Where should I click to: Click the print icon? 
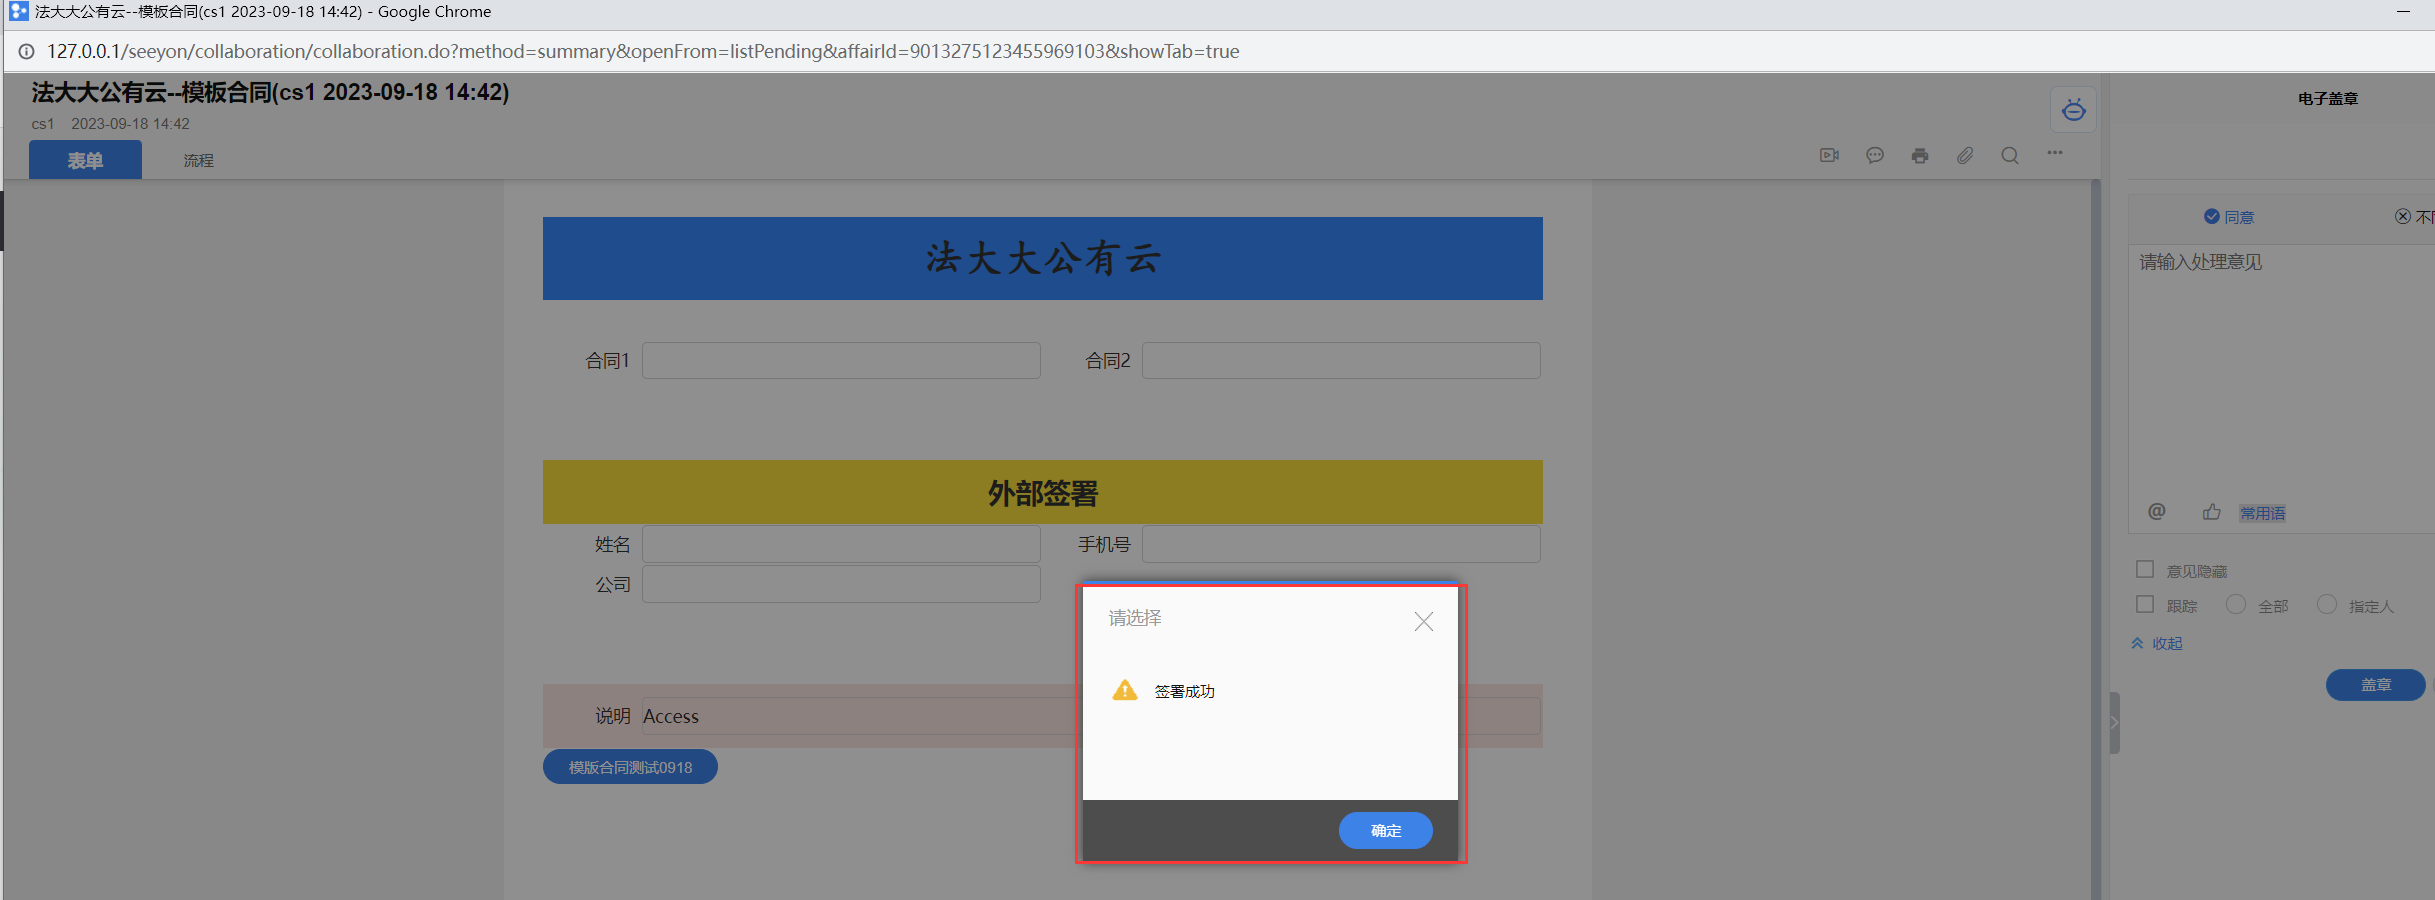(x=1920, y=155)
